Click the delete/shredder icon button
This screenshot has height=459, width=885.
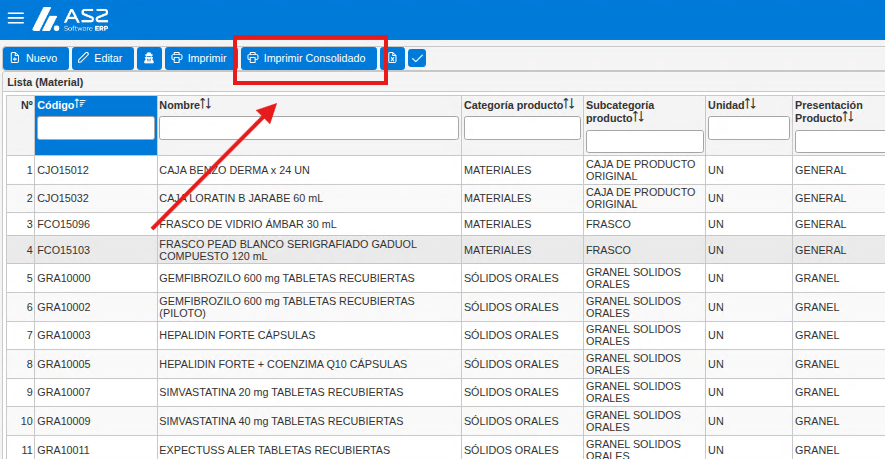pyautogui.click(x=149, y=58)
